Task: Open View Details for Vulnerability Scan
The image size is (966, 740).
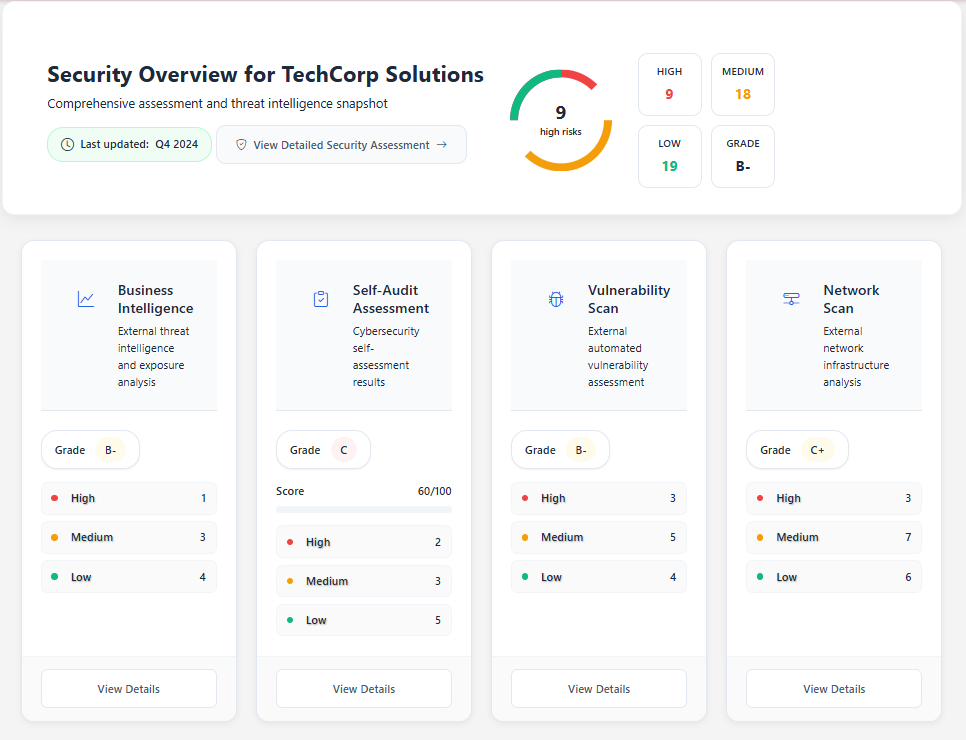Action: (599, 689)
